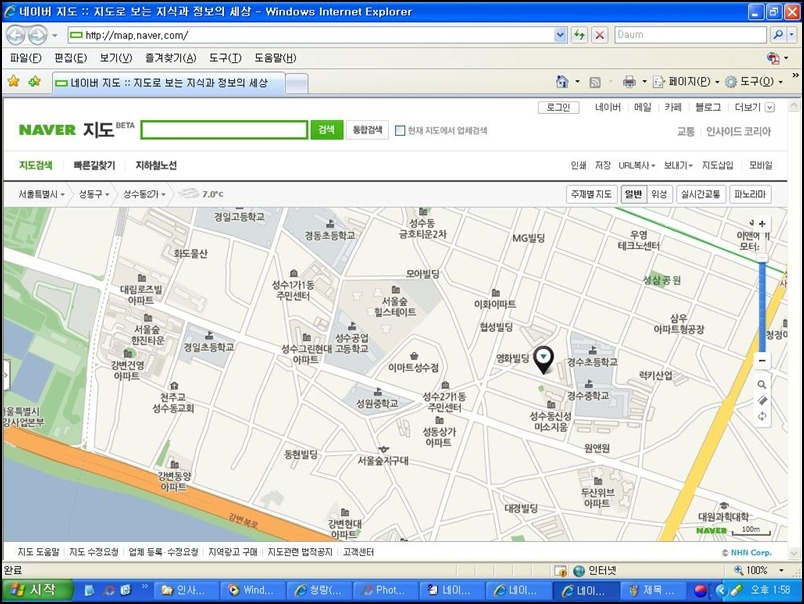Click the 로그인 button
804x604 pixels.
click(560, 108)
